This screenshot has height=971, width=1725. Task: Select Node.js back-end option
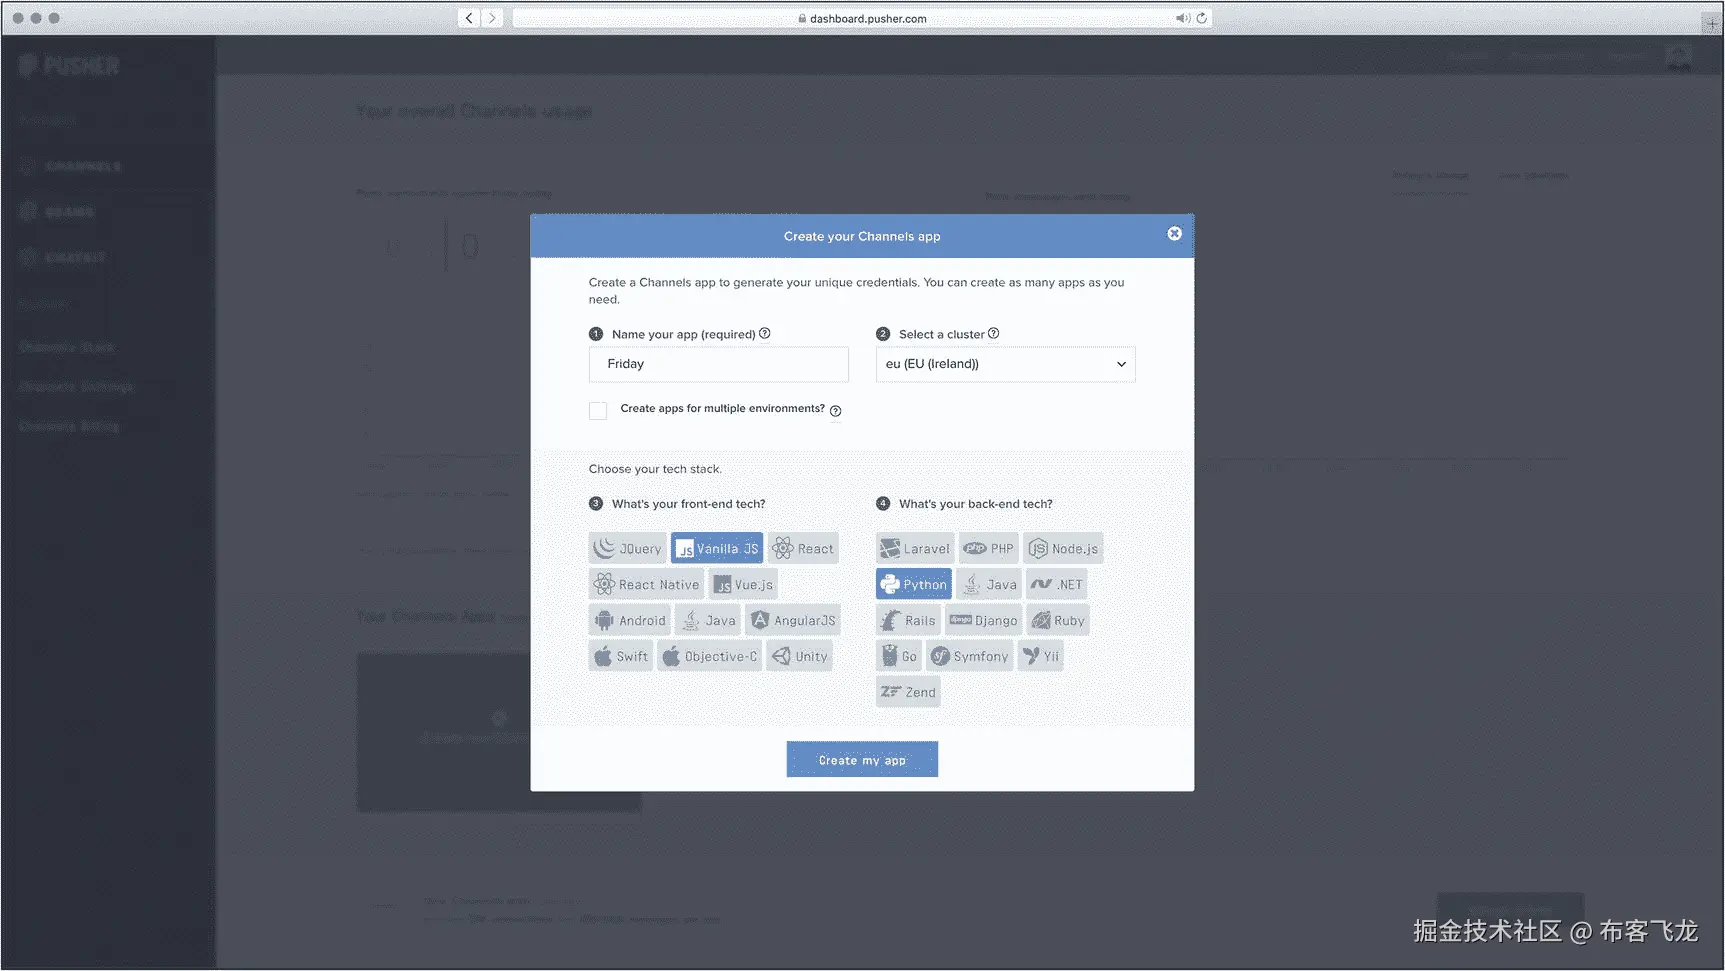pyautogui.click(x=1063, y=548)
